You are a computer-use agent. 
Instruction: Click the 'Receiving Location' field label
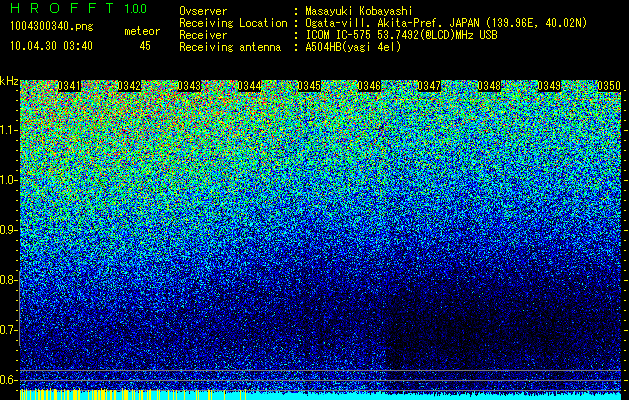pyautogui.click(x=233, y=23)
